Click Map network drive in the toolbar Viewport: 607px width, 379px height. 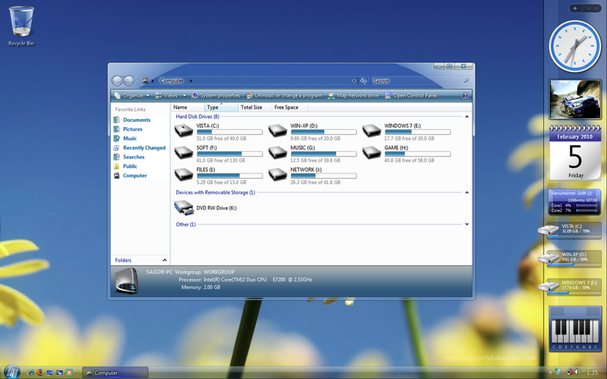pos(353,96)
